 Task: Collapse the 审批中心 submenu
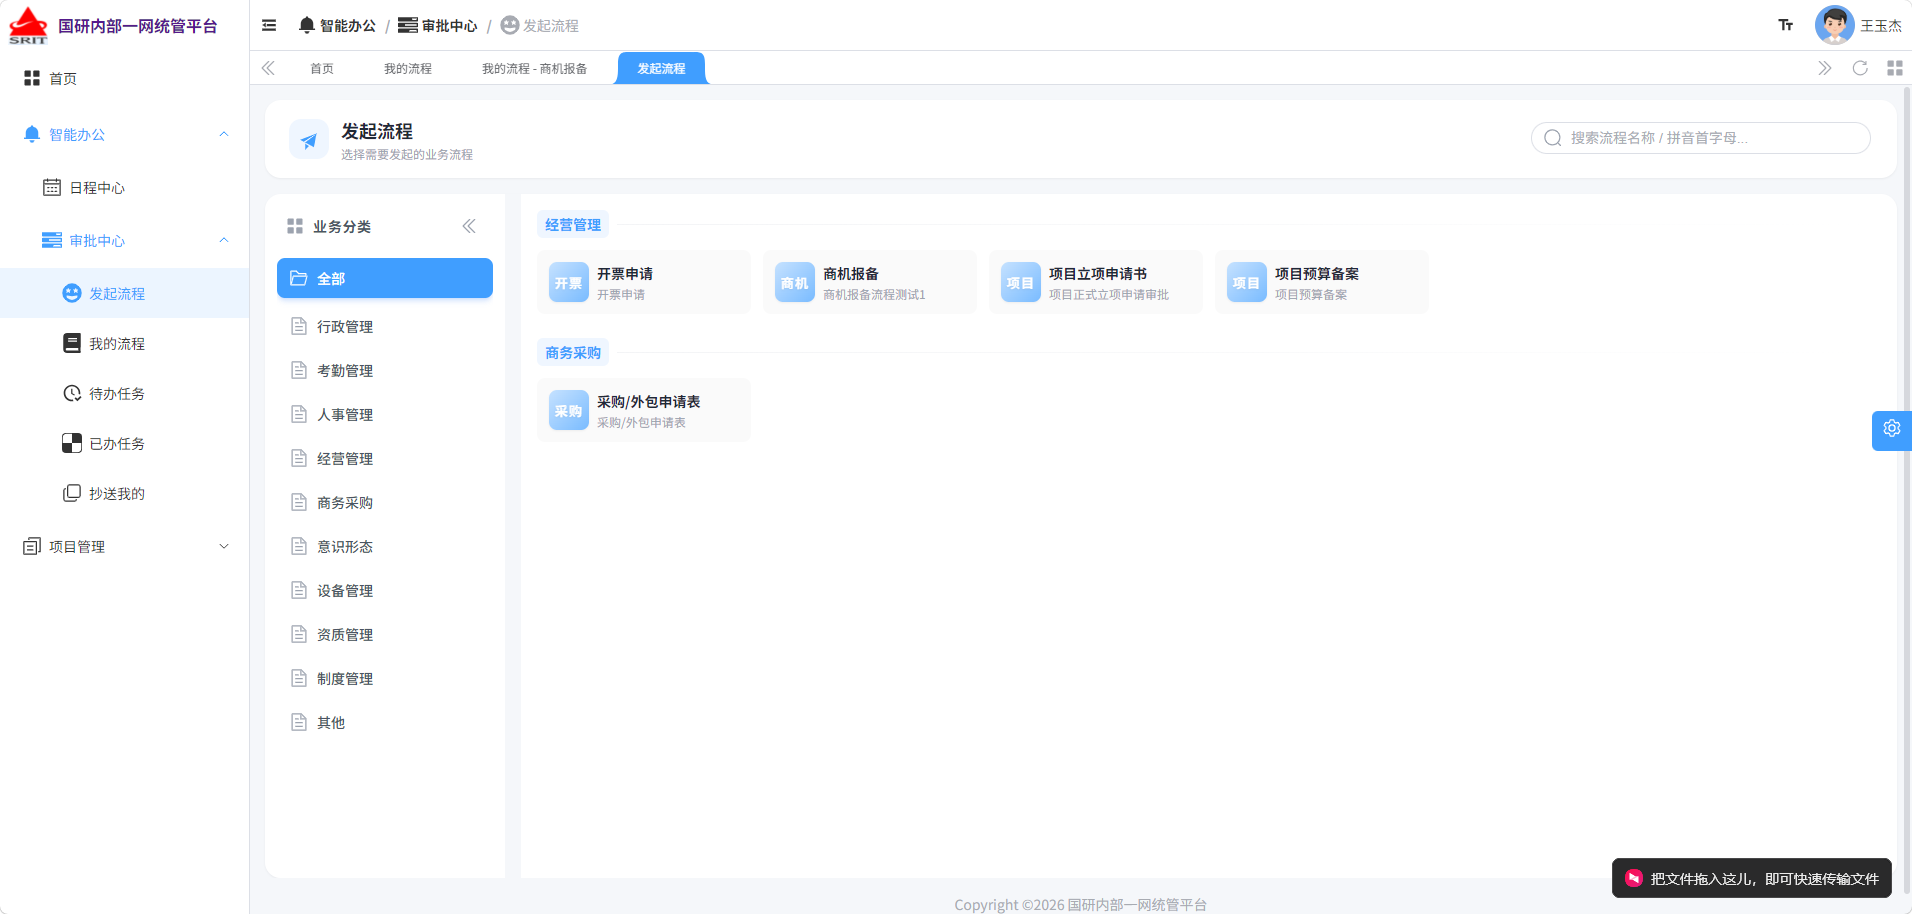click(x=224, y=240)
